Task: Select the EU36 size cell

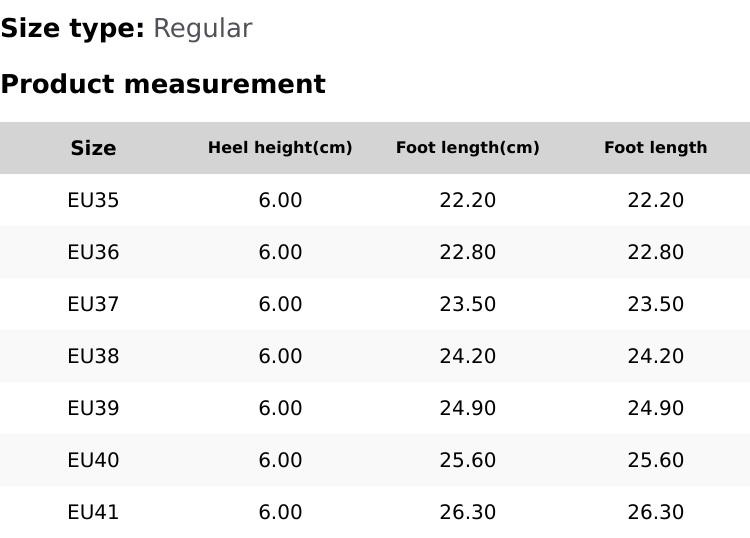Action: [x=93, y=252]
